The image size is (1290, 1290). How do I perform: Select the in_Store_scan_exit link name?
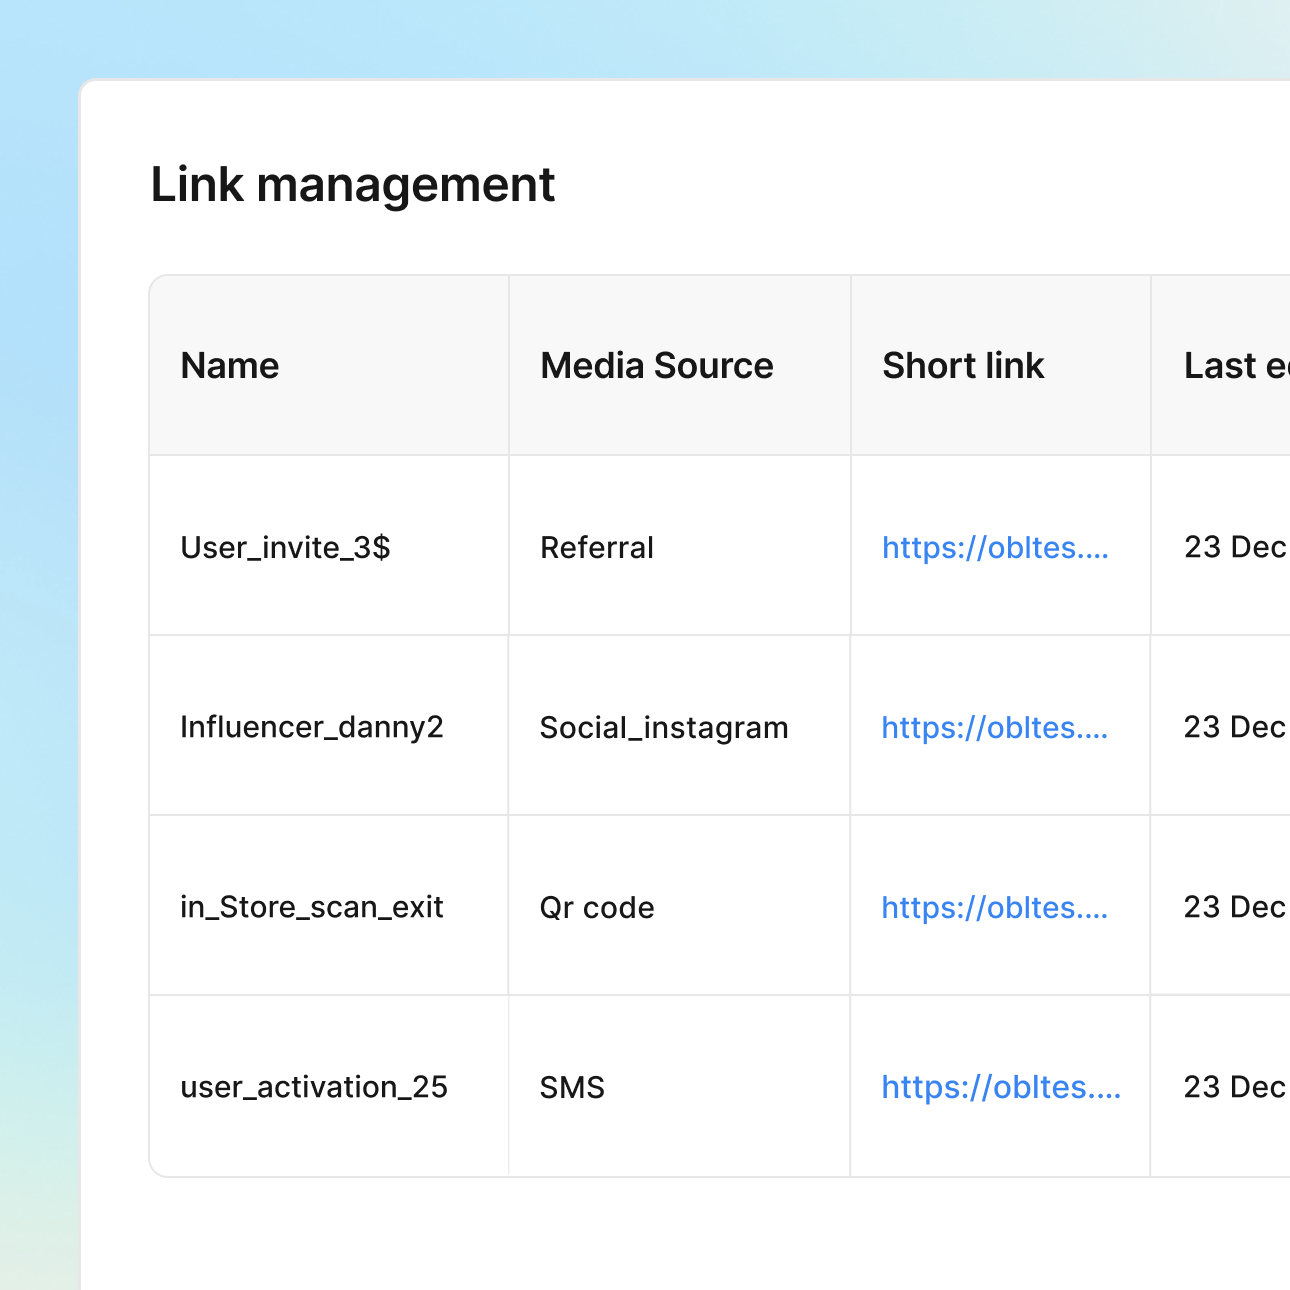click(311, 907)
